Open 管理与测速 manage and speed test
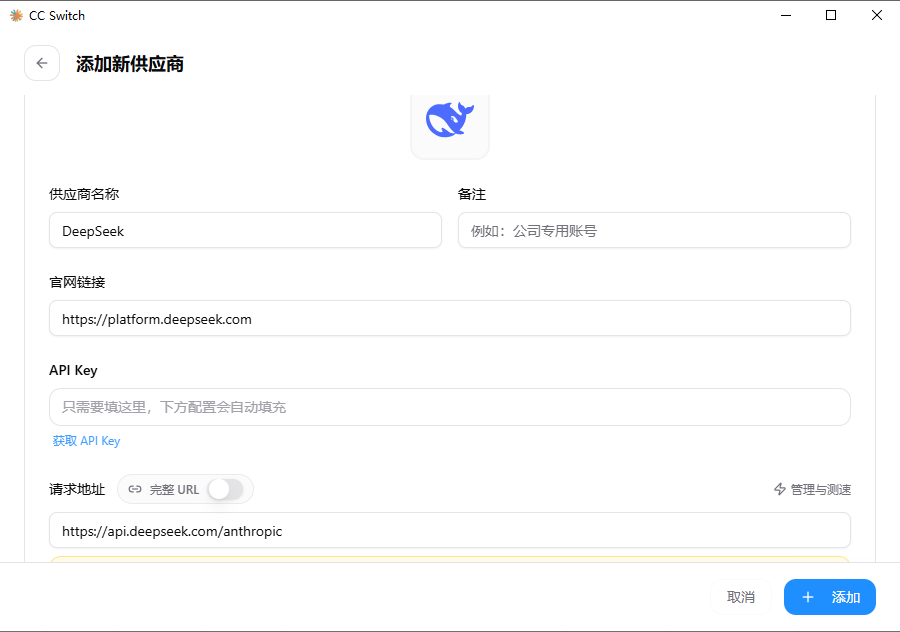The width and height of the screenshot is (900, 632). click(812, 489)
